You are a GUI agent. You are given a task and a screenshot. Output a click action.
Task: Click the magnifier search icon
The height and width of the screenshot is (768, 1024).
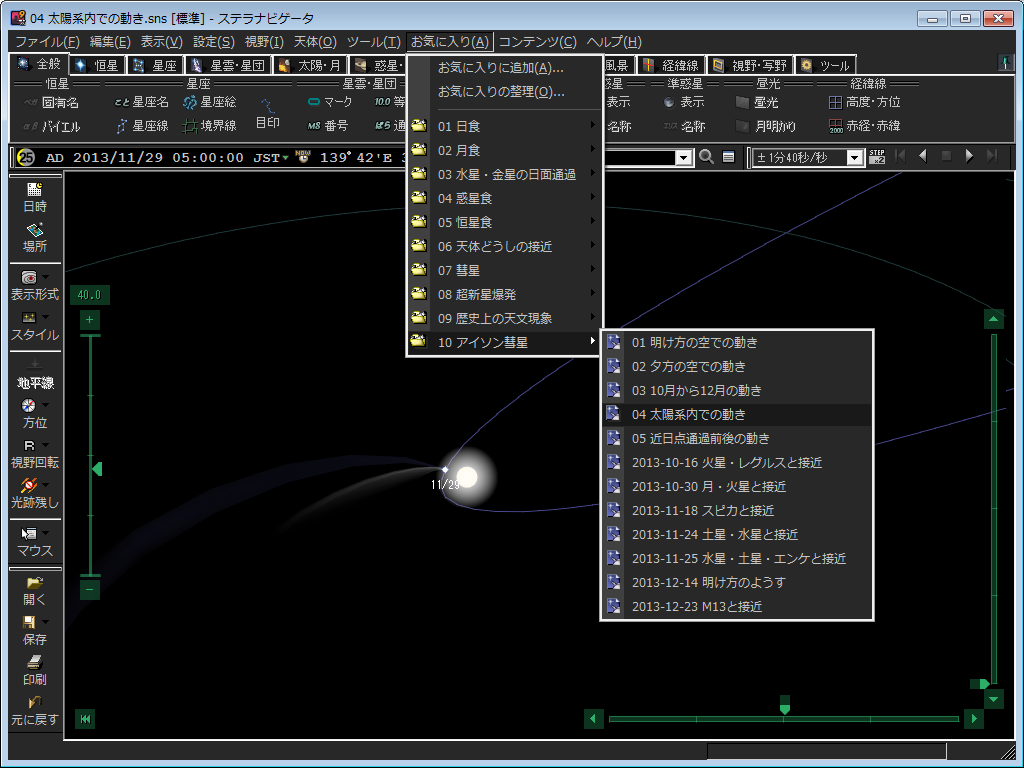click(x=706, y=157)
